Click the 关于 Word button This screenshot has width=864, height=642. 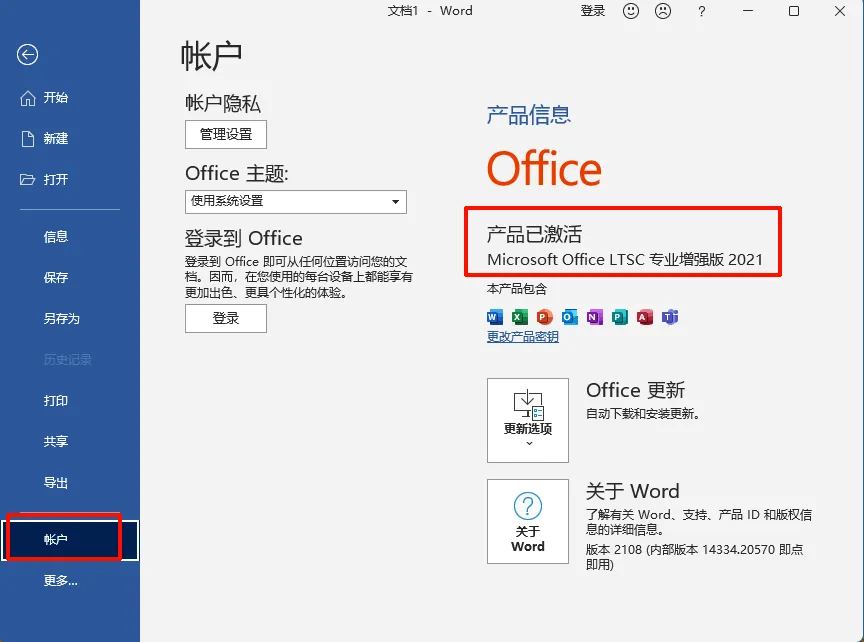528,521
